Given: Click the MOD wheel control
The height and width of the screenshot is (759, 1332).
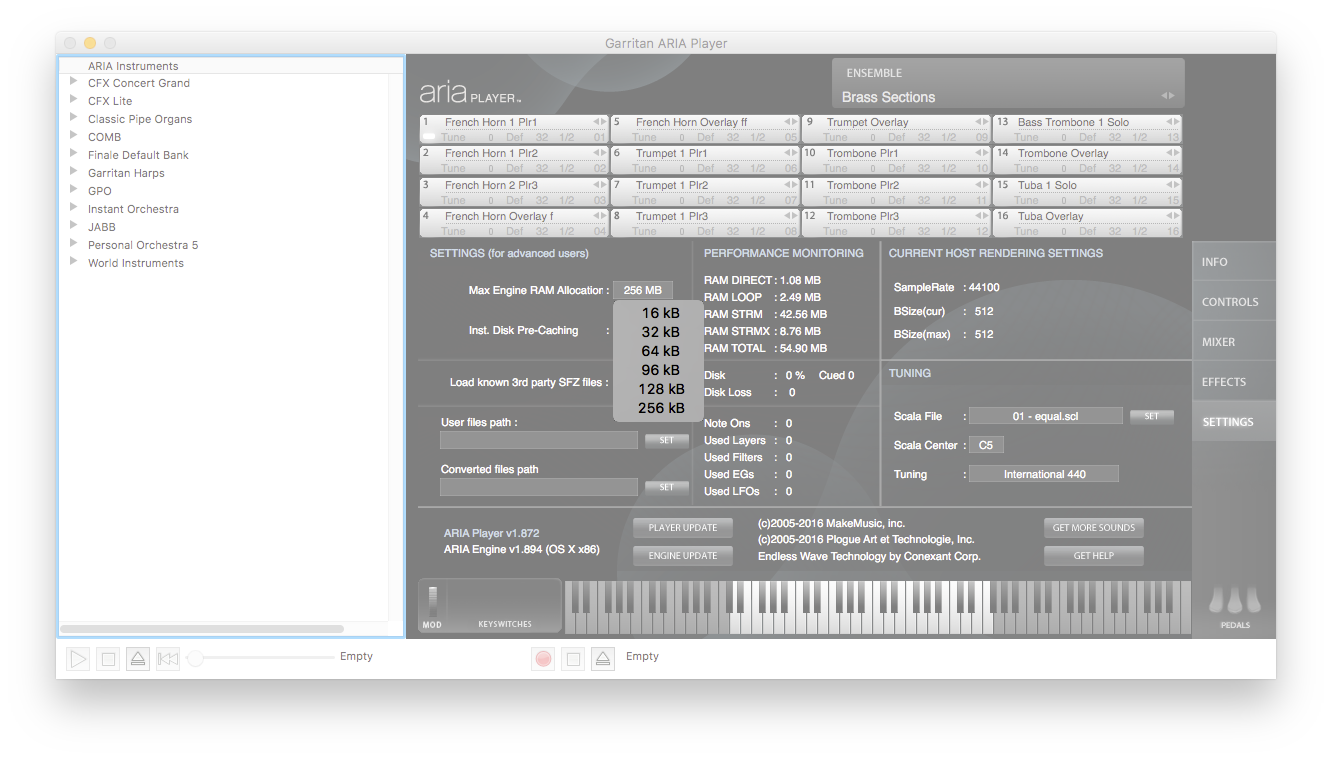Looking at the screenshot, I should point(432,601).
